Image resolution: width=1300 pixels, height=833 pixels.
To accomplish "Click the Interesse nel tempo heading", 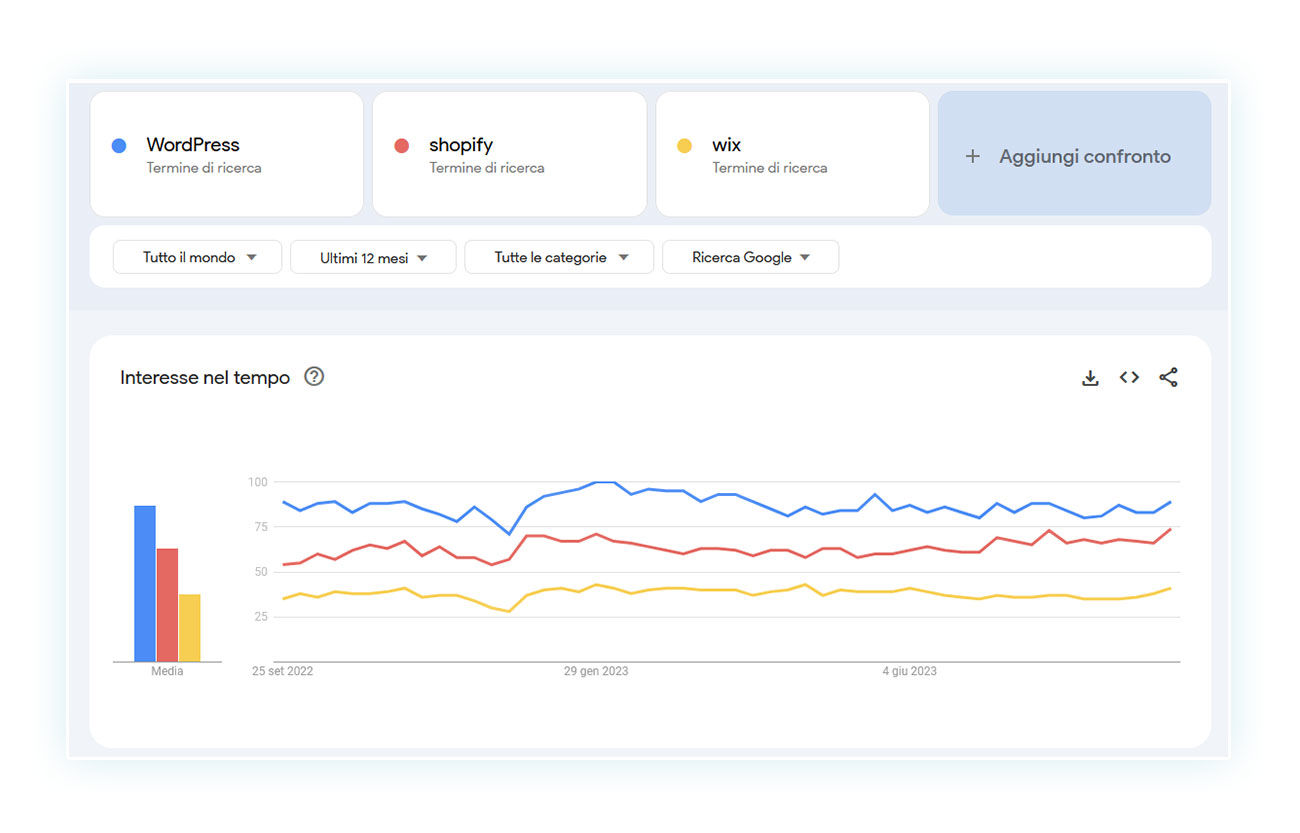I will coord(205,377).
